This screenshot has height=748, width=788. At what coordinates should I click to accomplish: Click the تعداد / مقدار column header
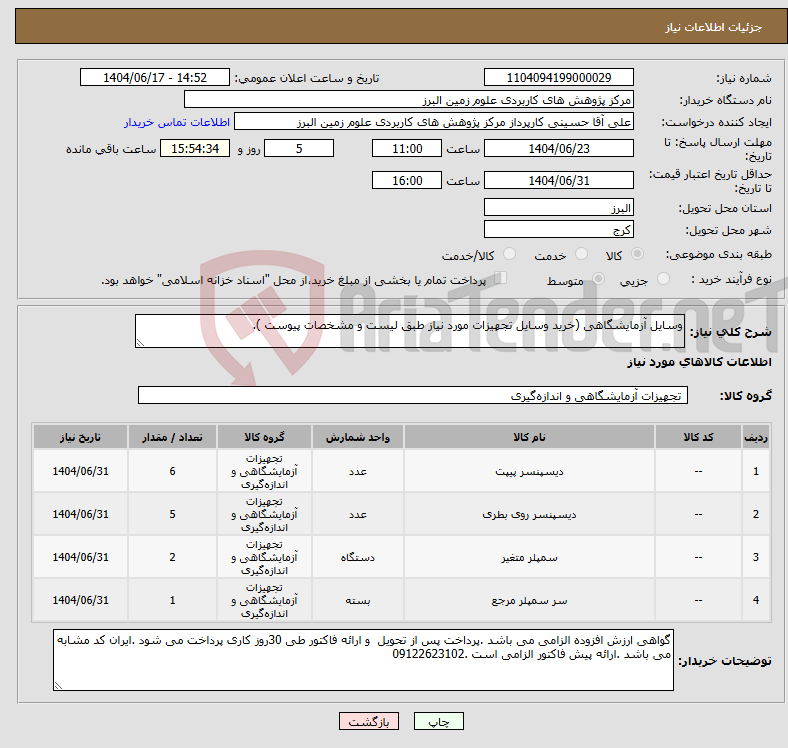[172, 437]
